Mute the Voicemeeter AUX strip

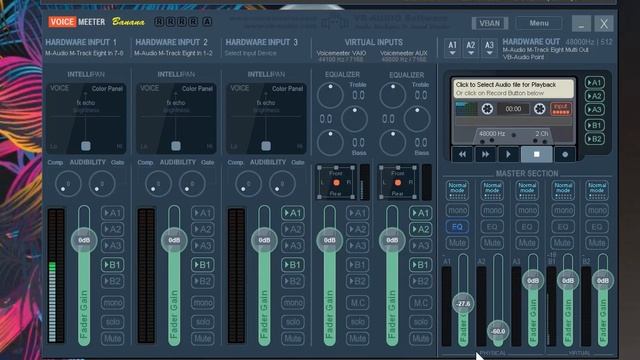[x=420, y=338]
